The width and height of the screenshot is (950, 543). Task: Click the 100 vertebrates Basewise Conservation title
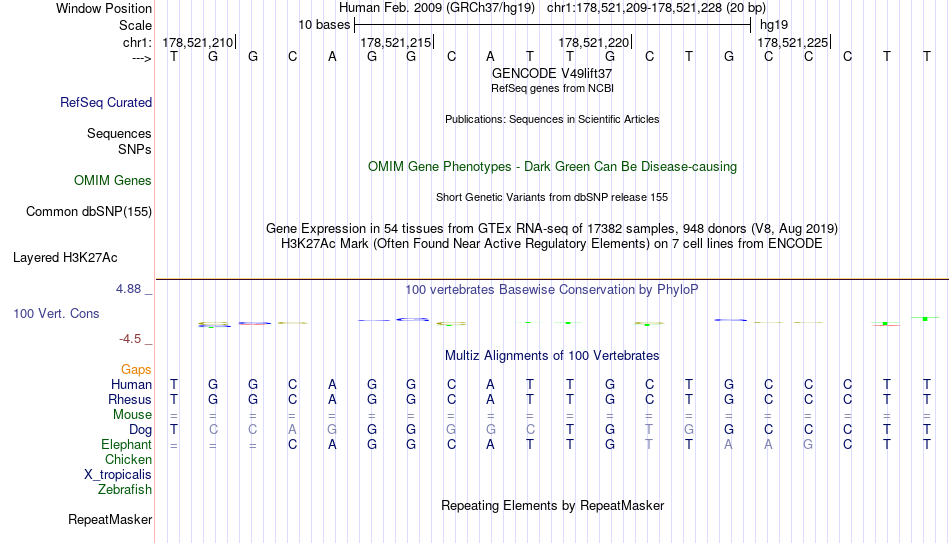[x=552, y=290]
